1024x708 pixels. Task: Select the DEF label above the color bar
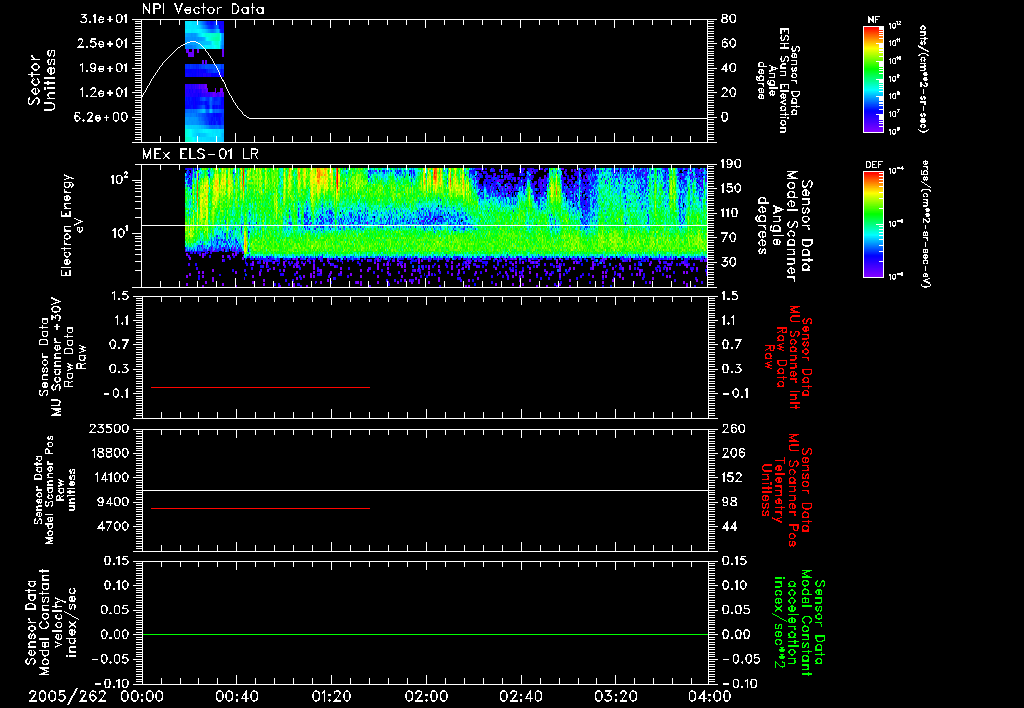pos(873,165)
